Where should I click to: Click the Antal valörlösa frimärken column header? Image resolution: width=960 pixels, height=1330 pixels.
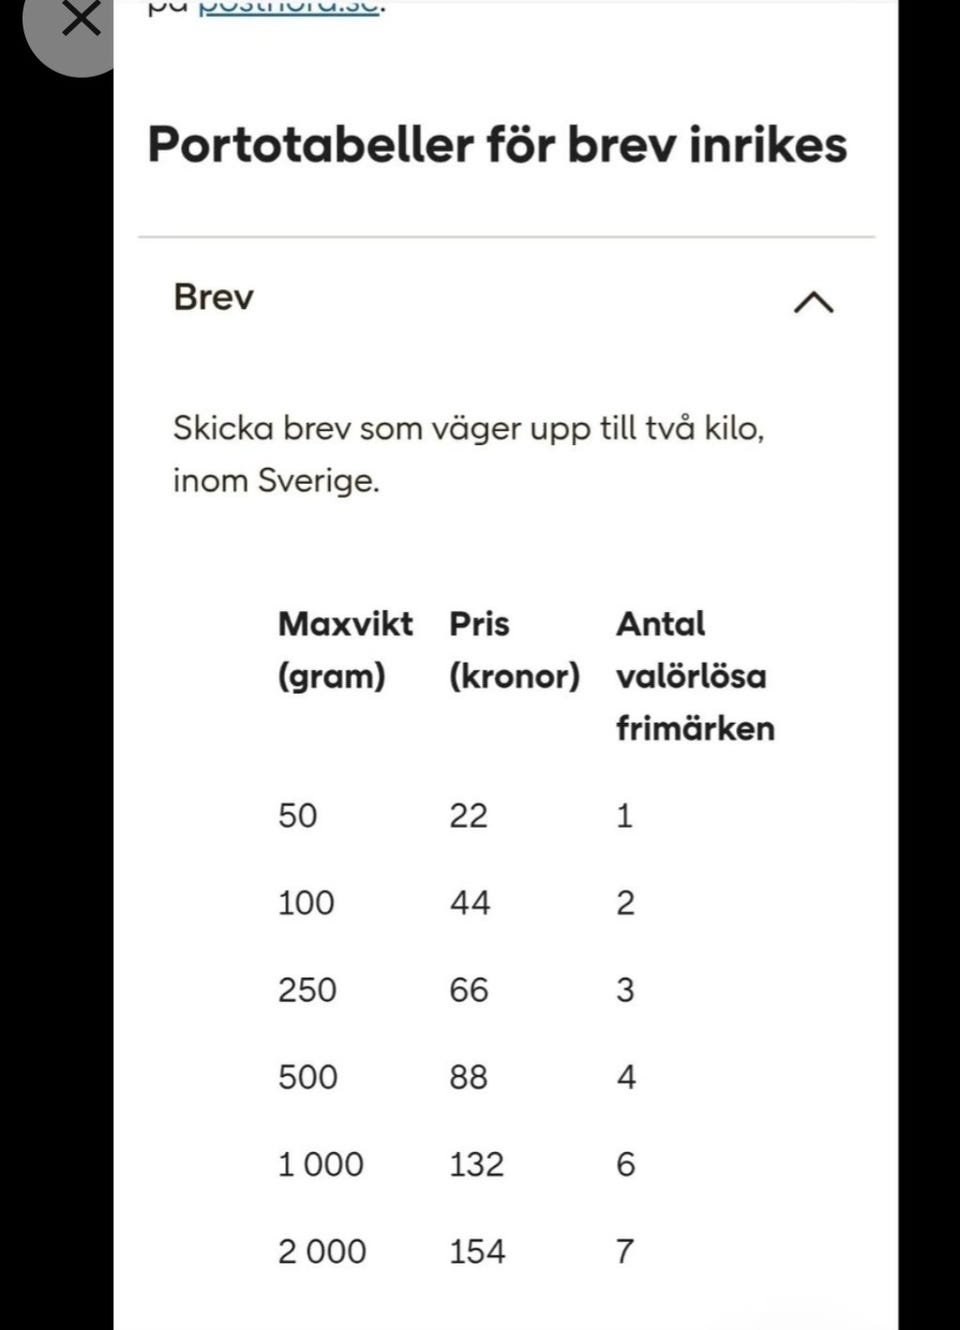point(694,675)
